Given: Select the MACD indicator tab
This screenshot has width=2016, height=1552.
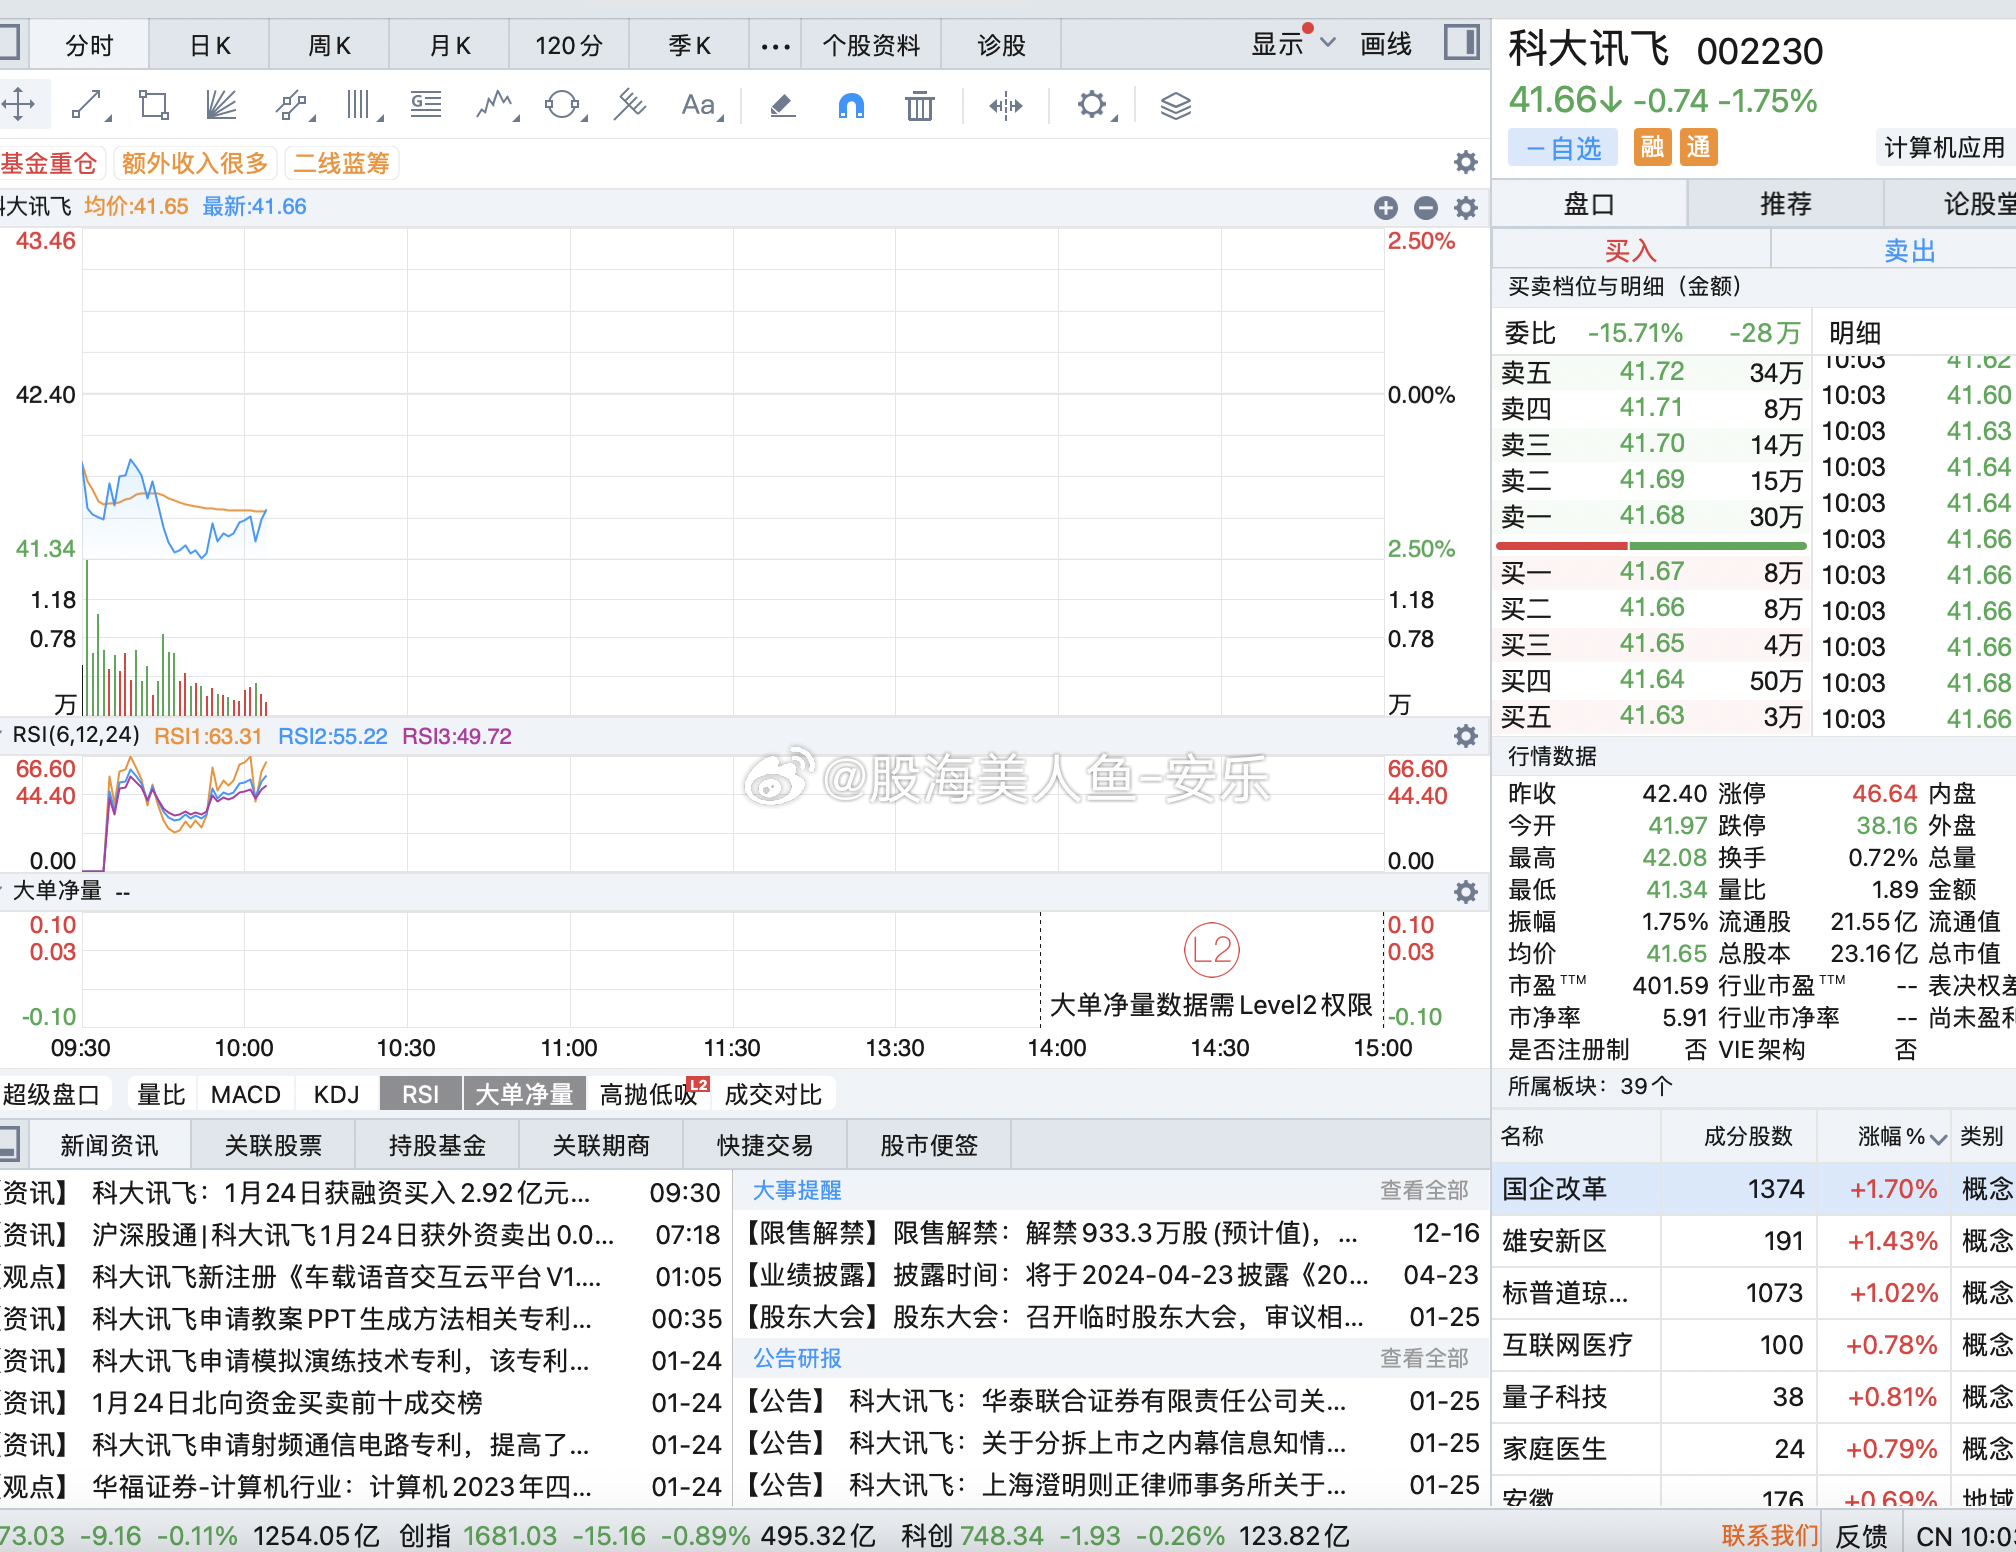Looking at the screenshot, I should coord(246,1094).
